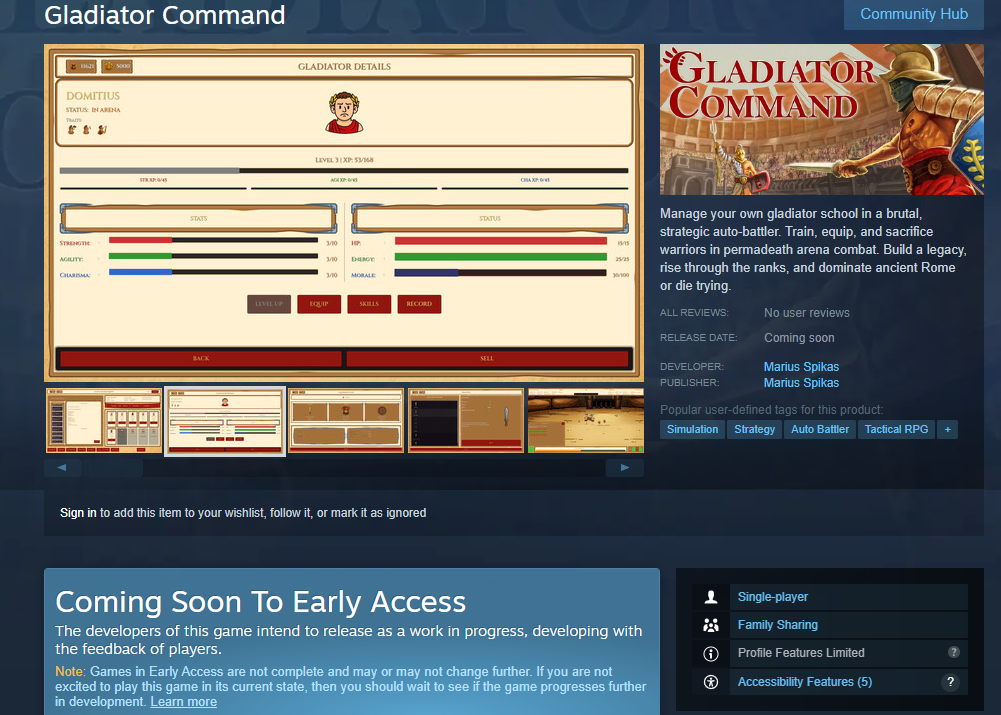
Task: Click the right arrow of the screenshot strip
Action: (625, 468)
